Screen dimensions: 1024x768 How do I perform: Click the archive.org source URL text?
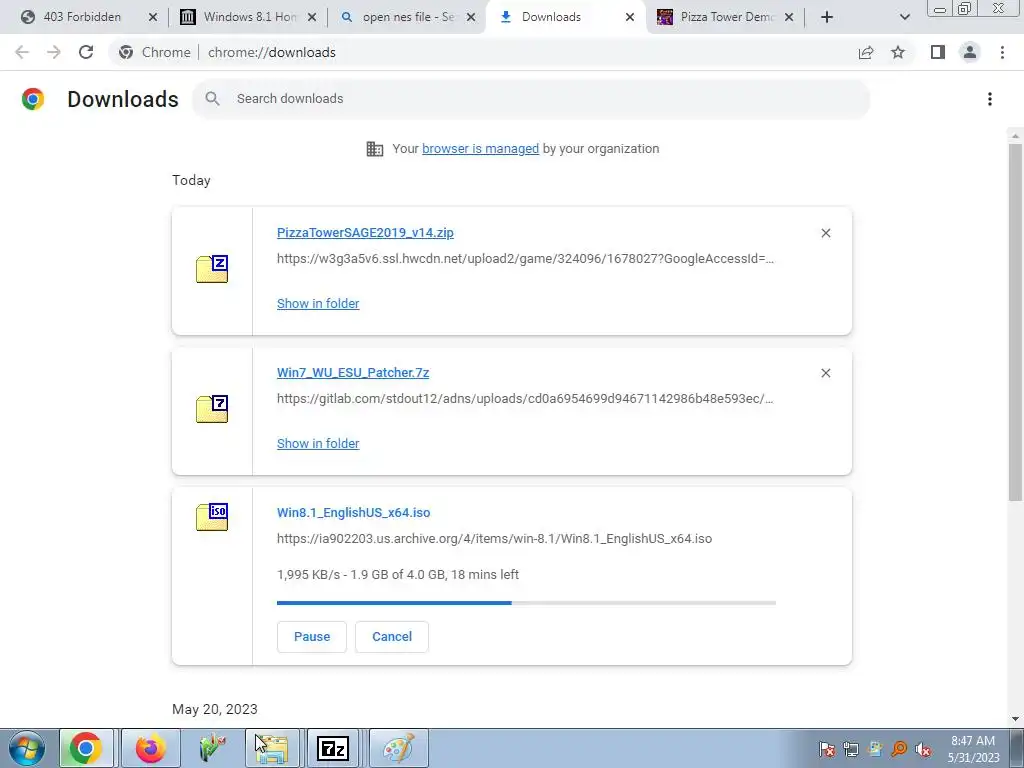[x=494, y=539]
